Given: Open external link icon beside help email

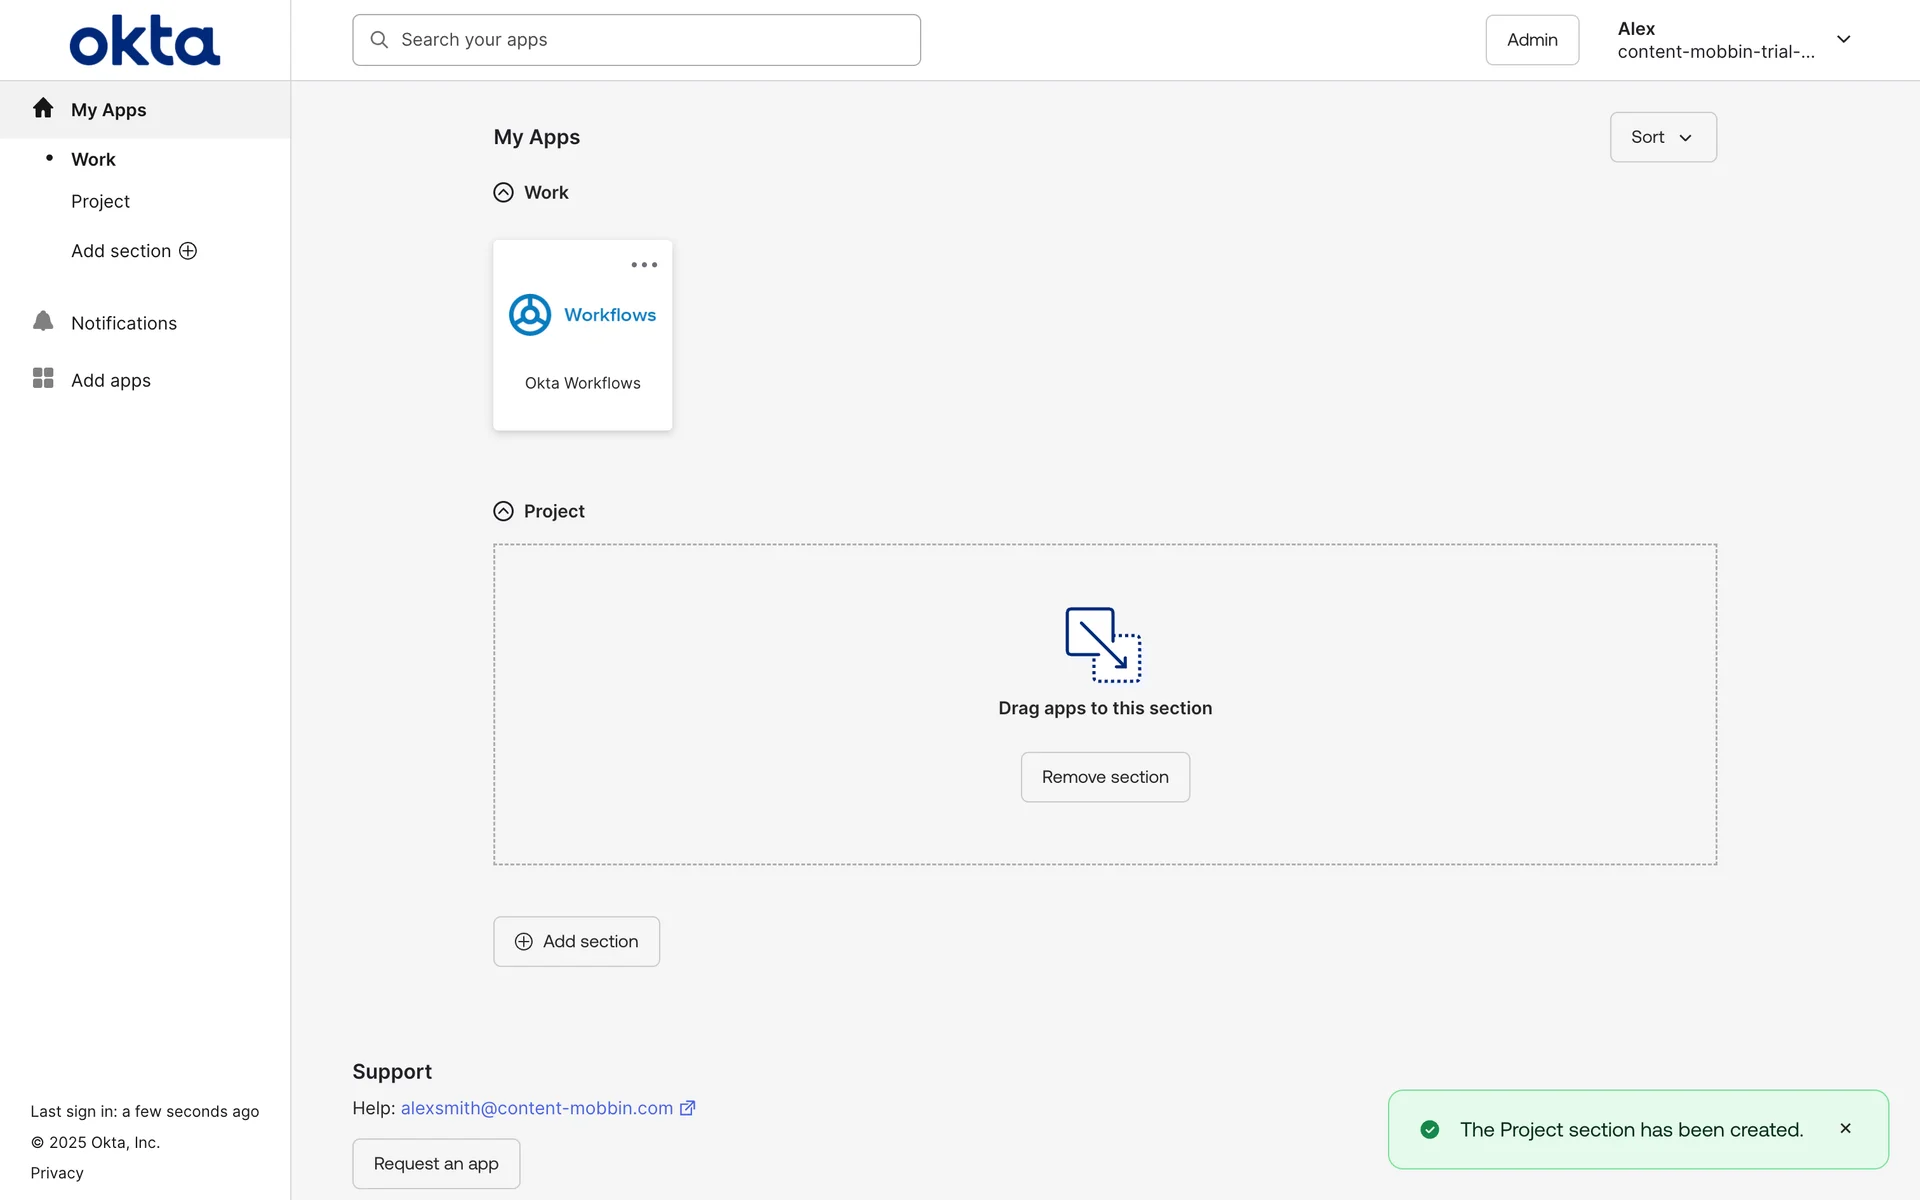Looking at the screenshot, I should click(x=687, y=1108).
